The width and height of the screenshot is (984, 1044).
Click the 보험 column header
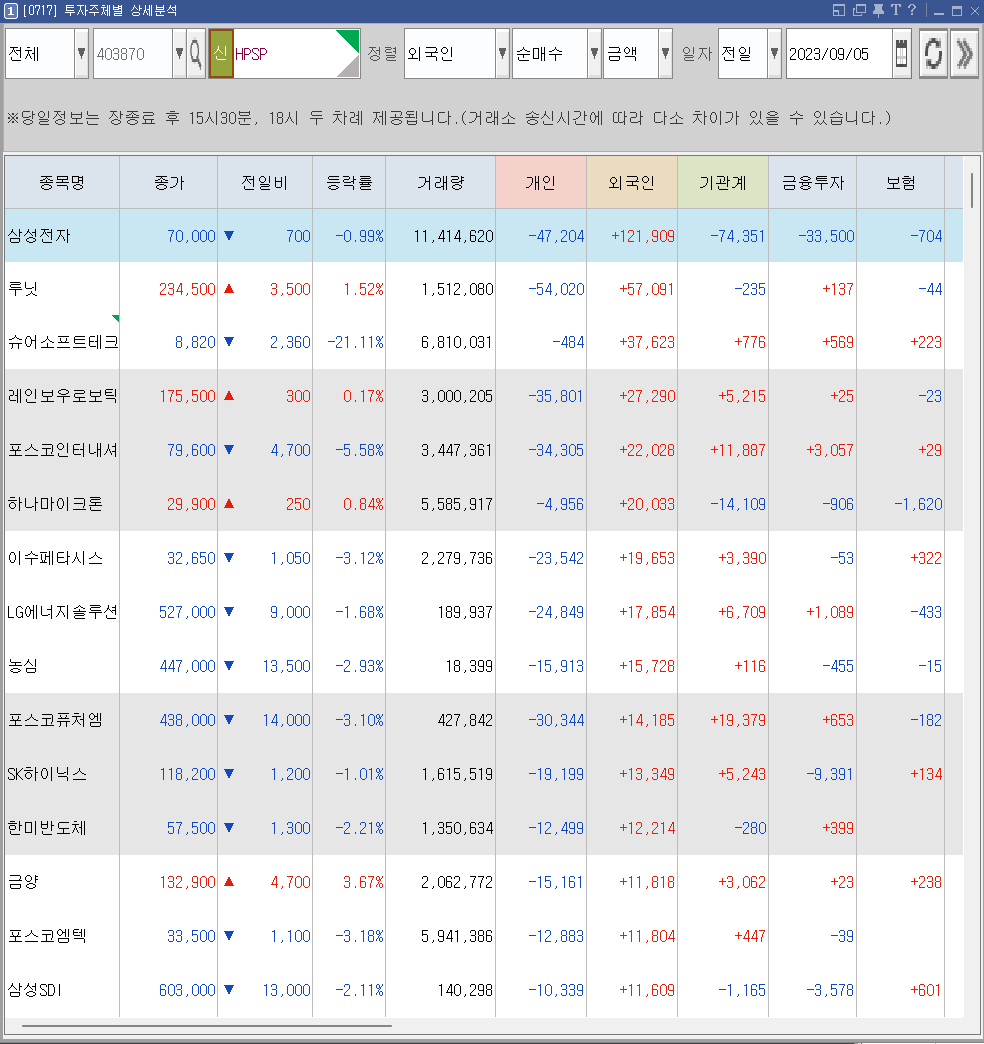901,182
